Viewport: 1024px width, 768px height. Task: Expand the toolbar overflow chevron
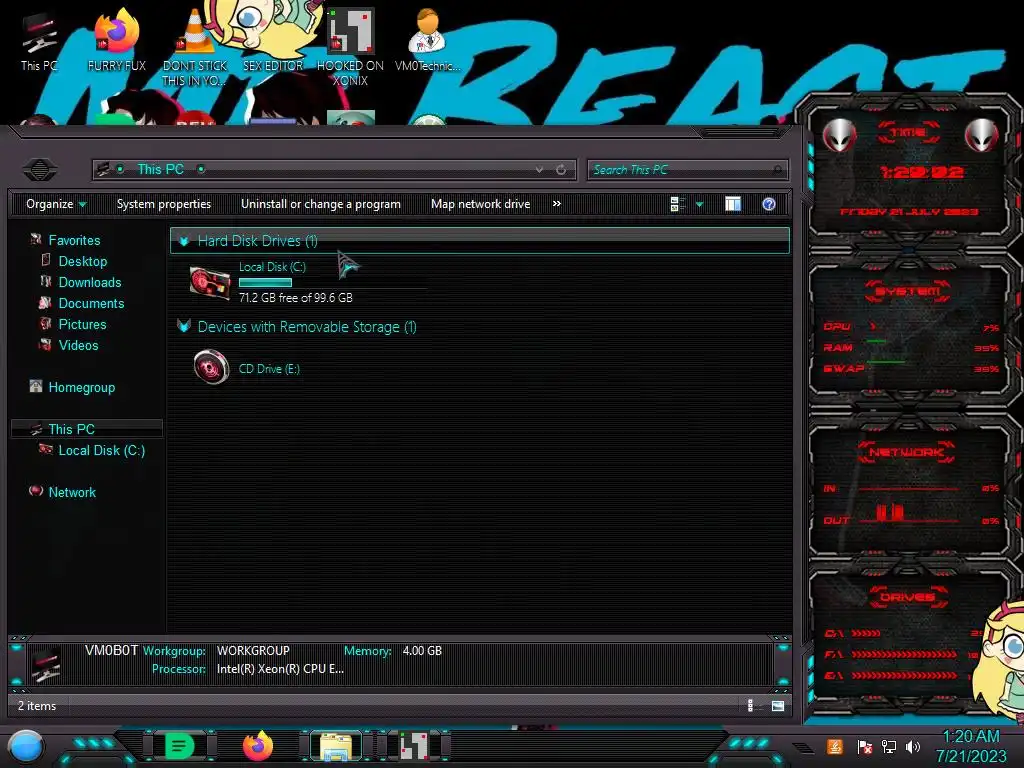click(556, 204)
